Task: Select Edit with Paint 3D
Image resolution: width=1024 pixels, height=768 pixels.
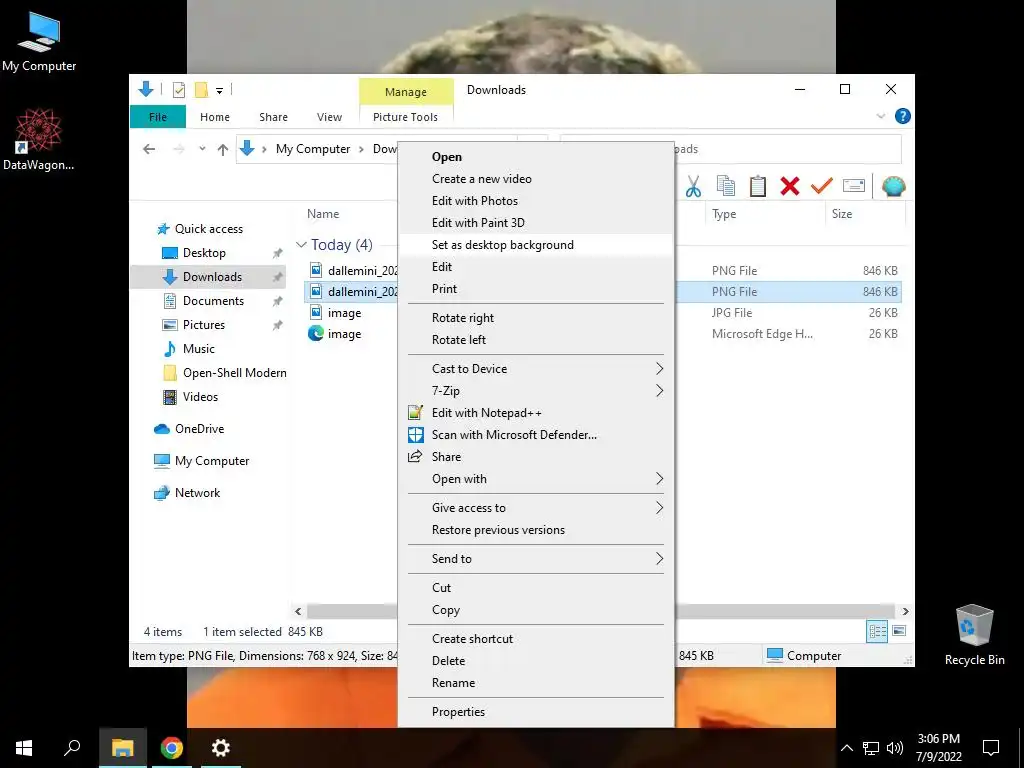Action: 535,223
